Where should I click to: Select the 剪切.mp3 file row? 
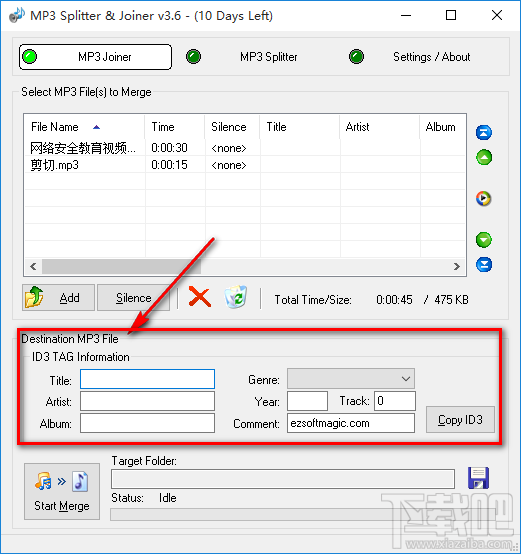[x=244, y=165]
